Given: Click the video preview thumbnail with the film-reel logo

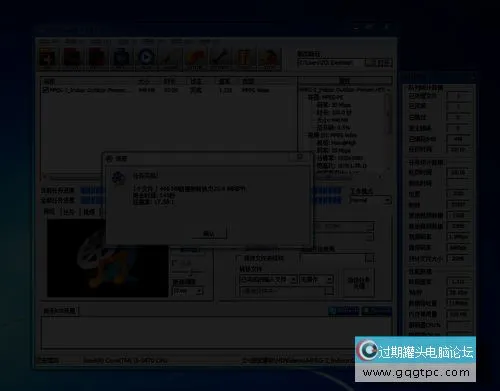Looking at the screenshot, I should [x=107, y=258].
